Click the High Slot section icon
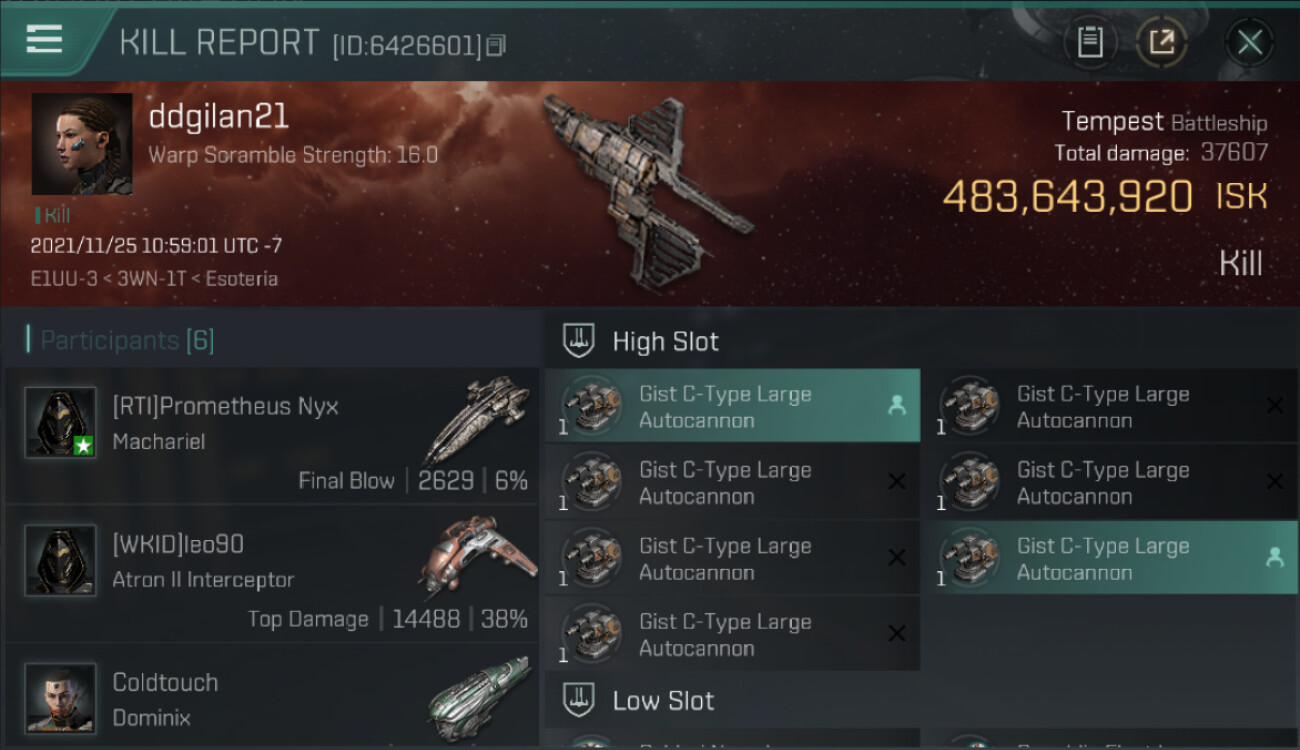Image resolution: width=1300 pixels, height=750 pixels. (580, 341)
